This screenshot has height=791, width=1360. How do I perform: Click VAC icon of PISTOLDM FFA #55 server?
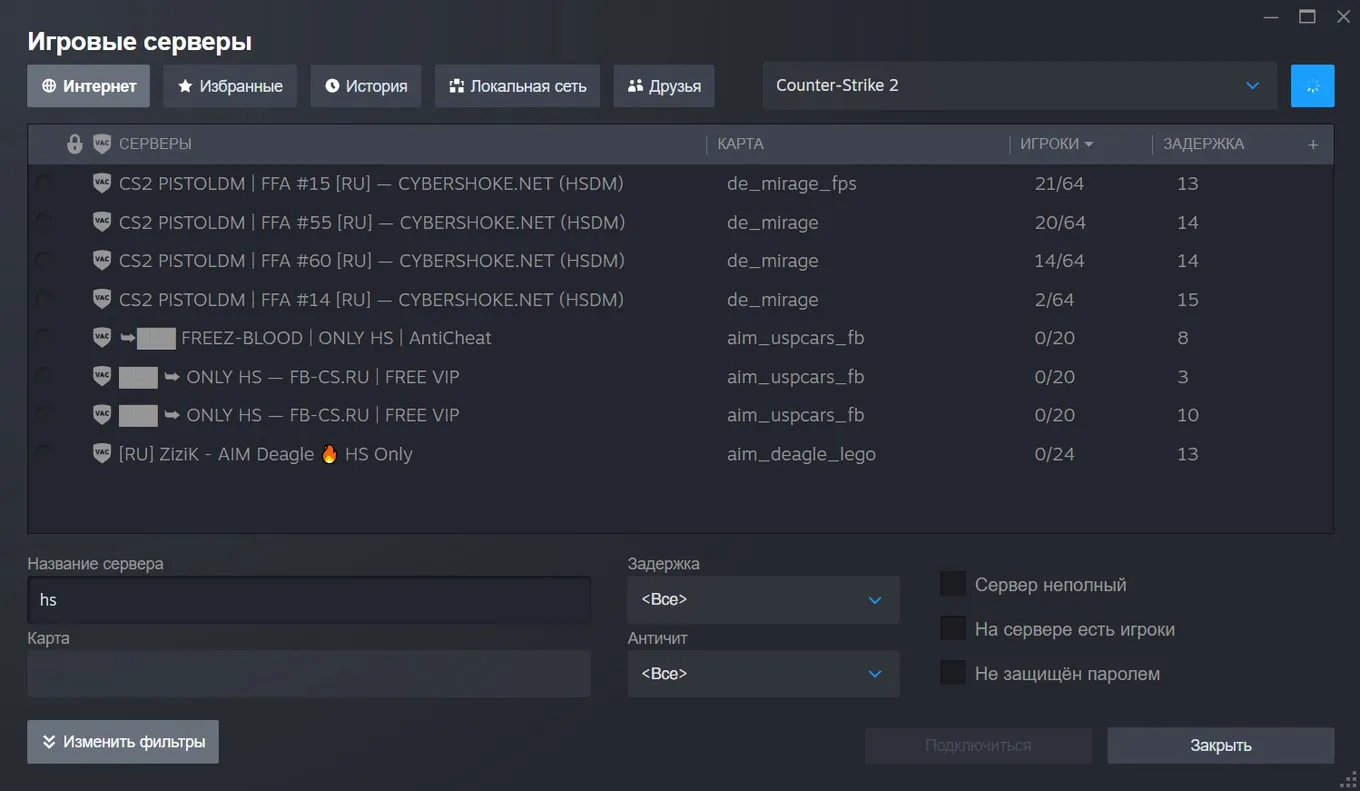tap(101, 222)
